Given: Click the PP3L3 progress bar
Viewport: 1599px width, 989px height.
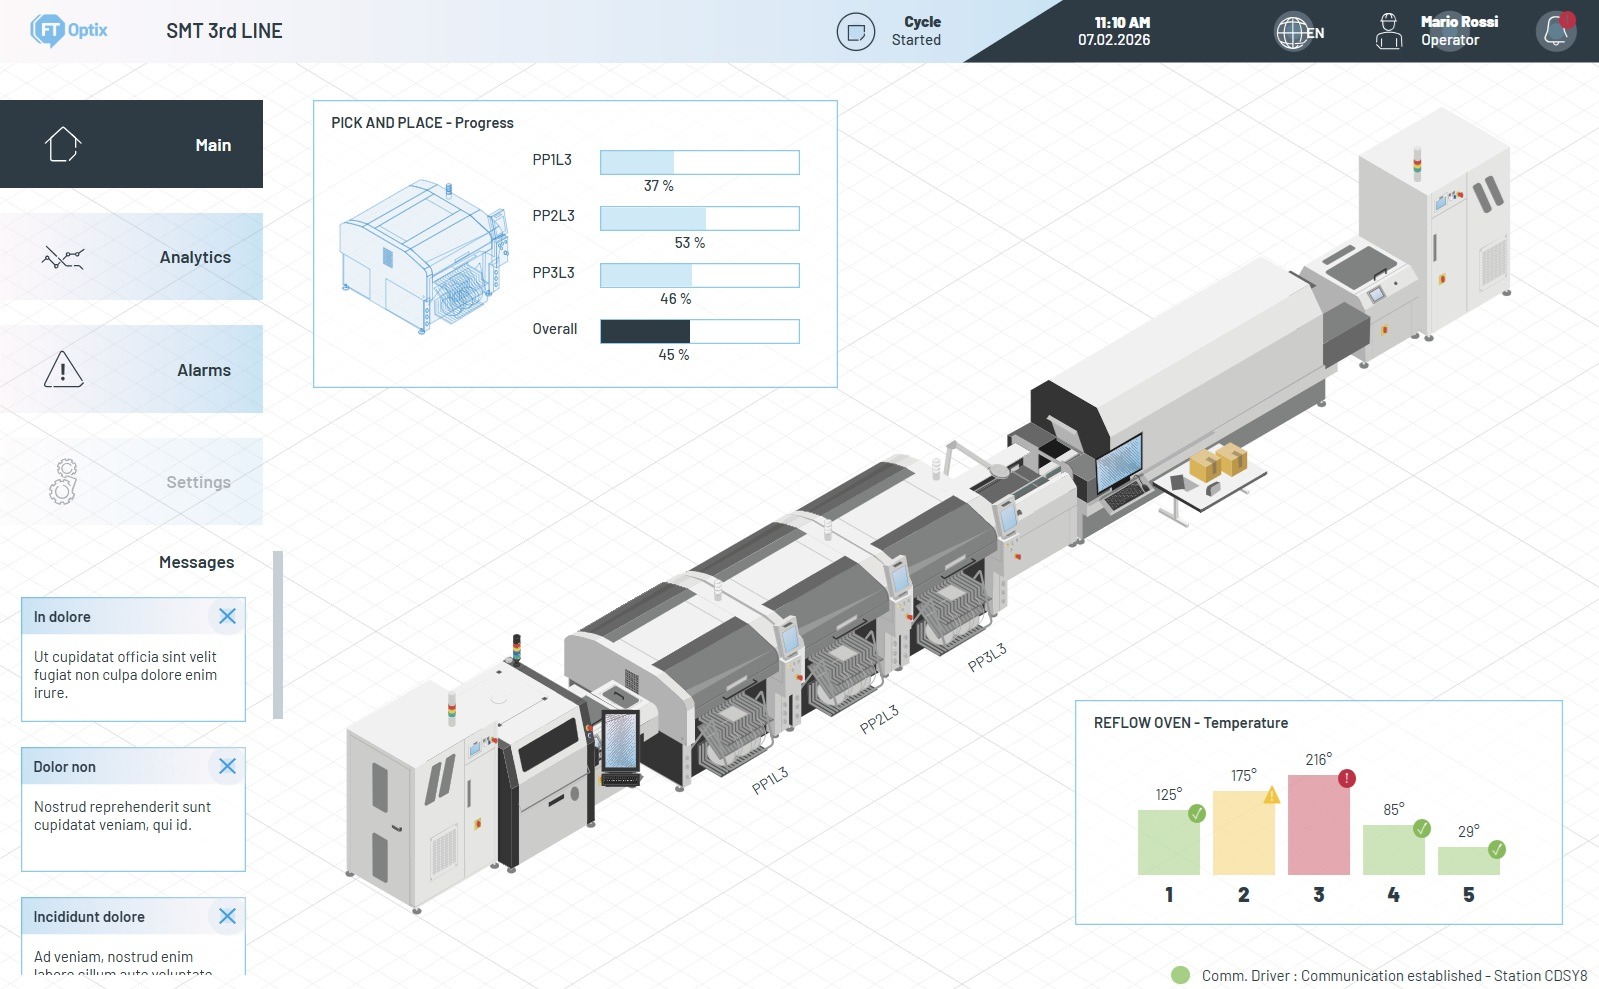Looking at the screenshot, I should tap(699, 275).
